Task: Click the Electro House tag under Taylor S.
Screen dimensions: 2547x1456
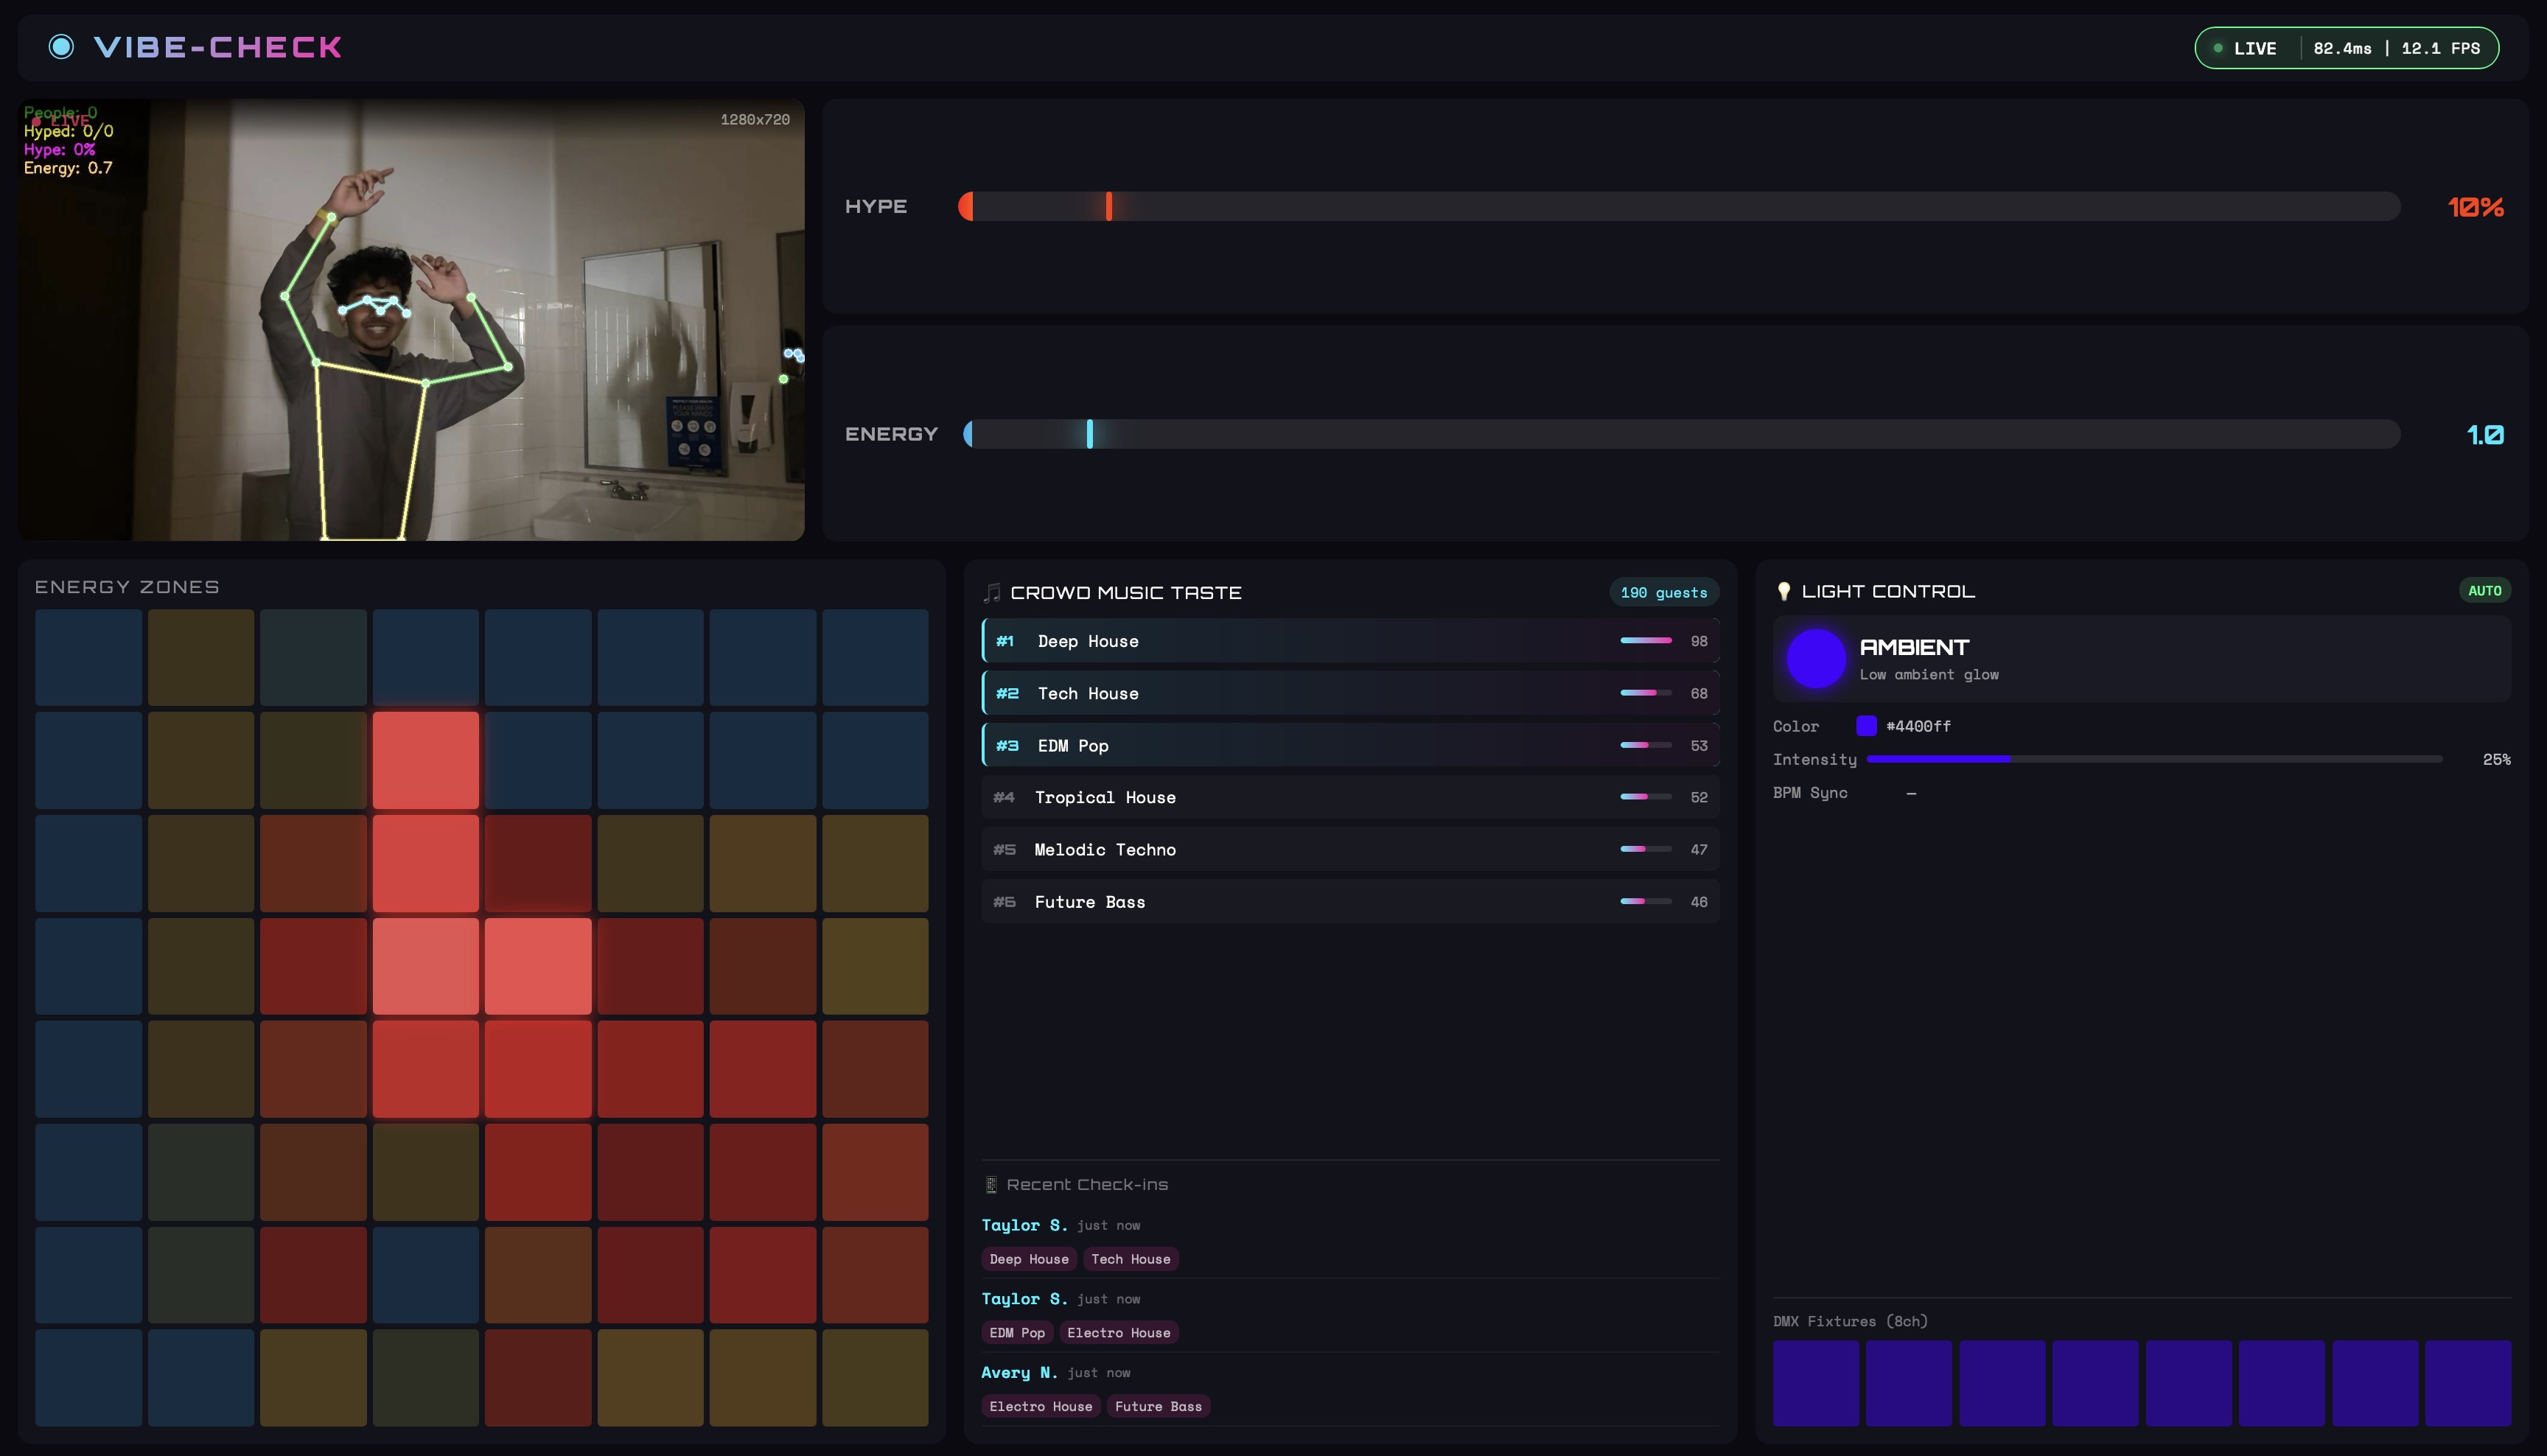Action: [1118, 1333]
